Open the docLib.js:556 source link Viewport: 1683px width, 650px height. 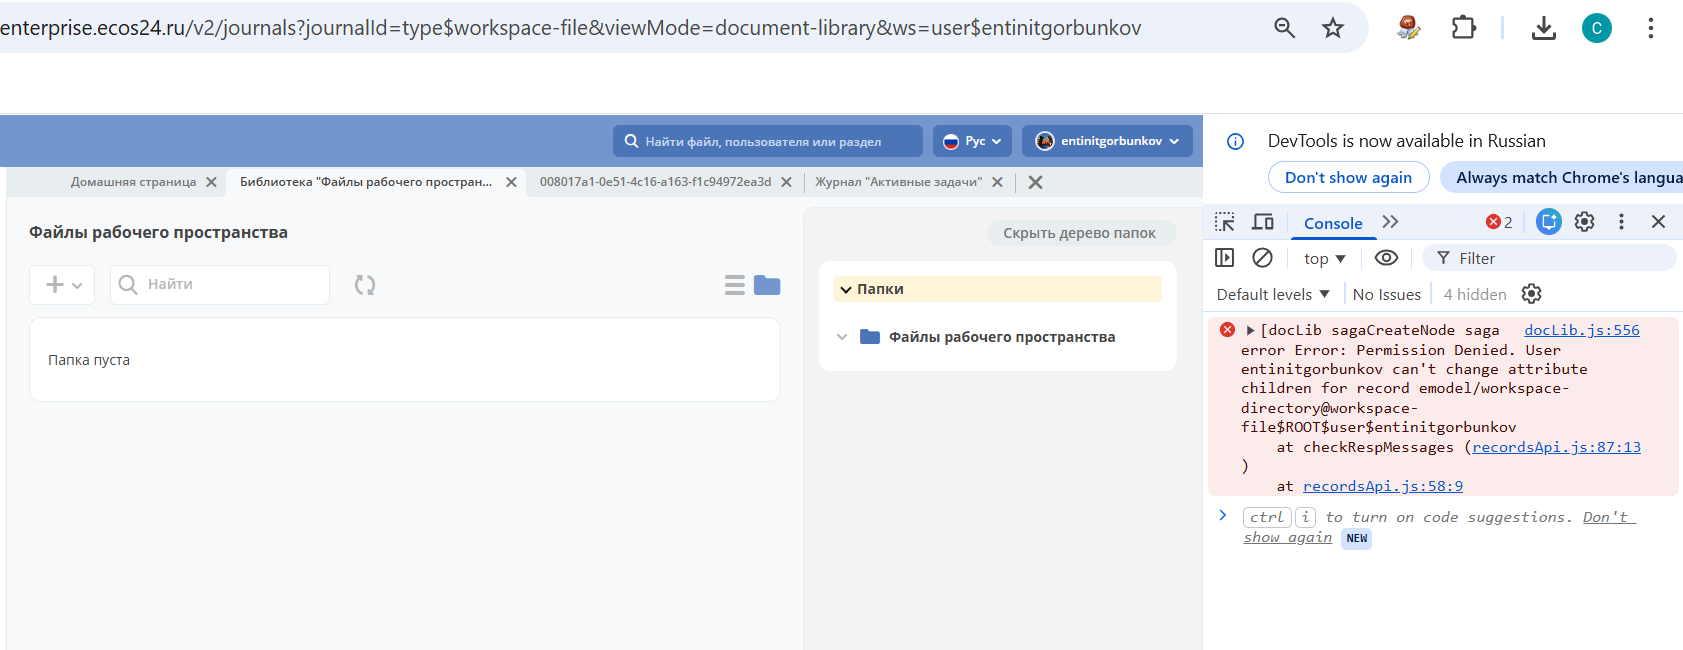[x=1581, y=330]
